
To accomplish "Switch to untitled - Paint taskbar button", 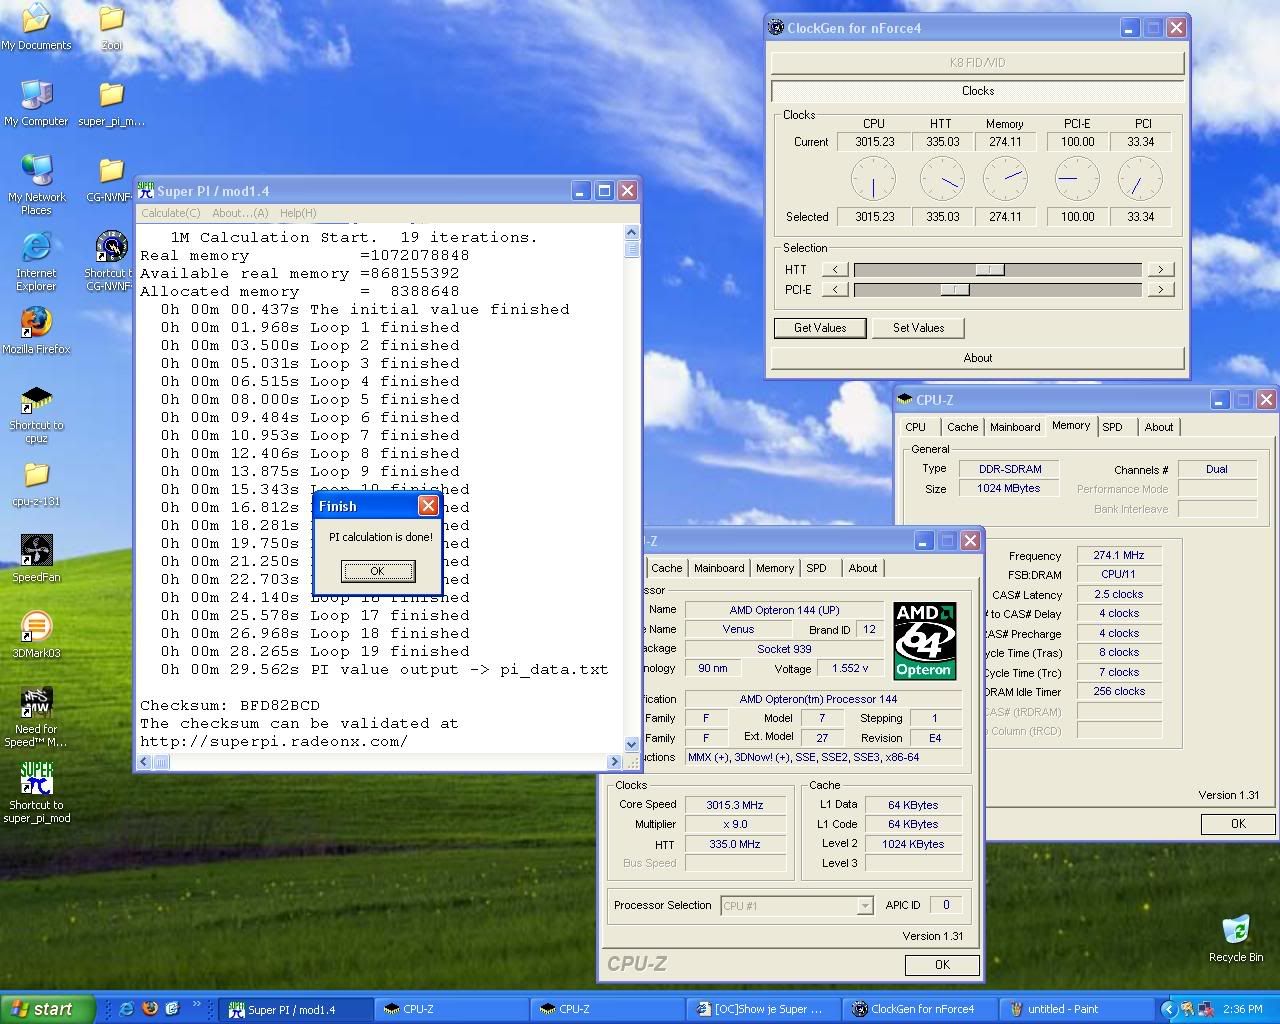I will (x=1077, y=1009).
